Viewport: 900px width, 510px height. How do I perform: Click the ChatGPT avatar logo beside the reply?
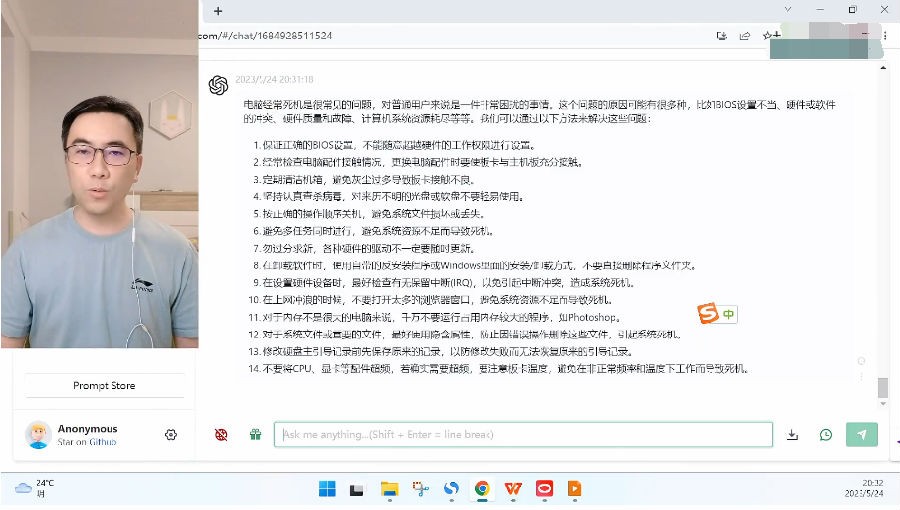(218, 85)
